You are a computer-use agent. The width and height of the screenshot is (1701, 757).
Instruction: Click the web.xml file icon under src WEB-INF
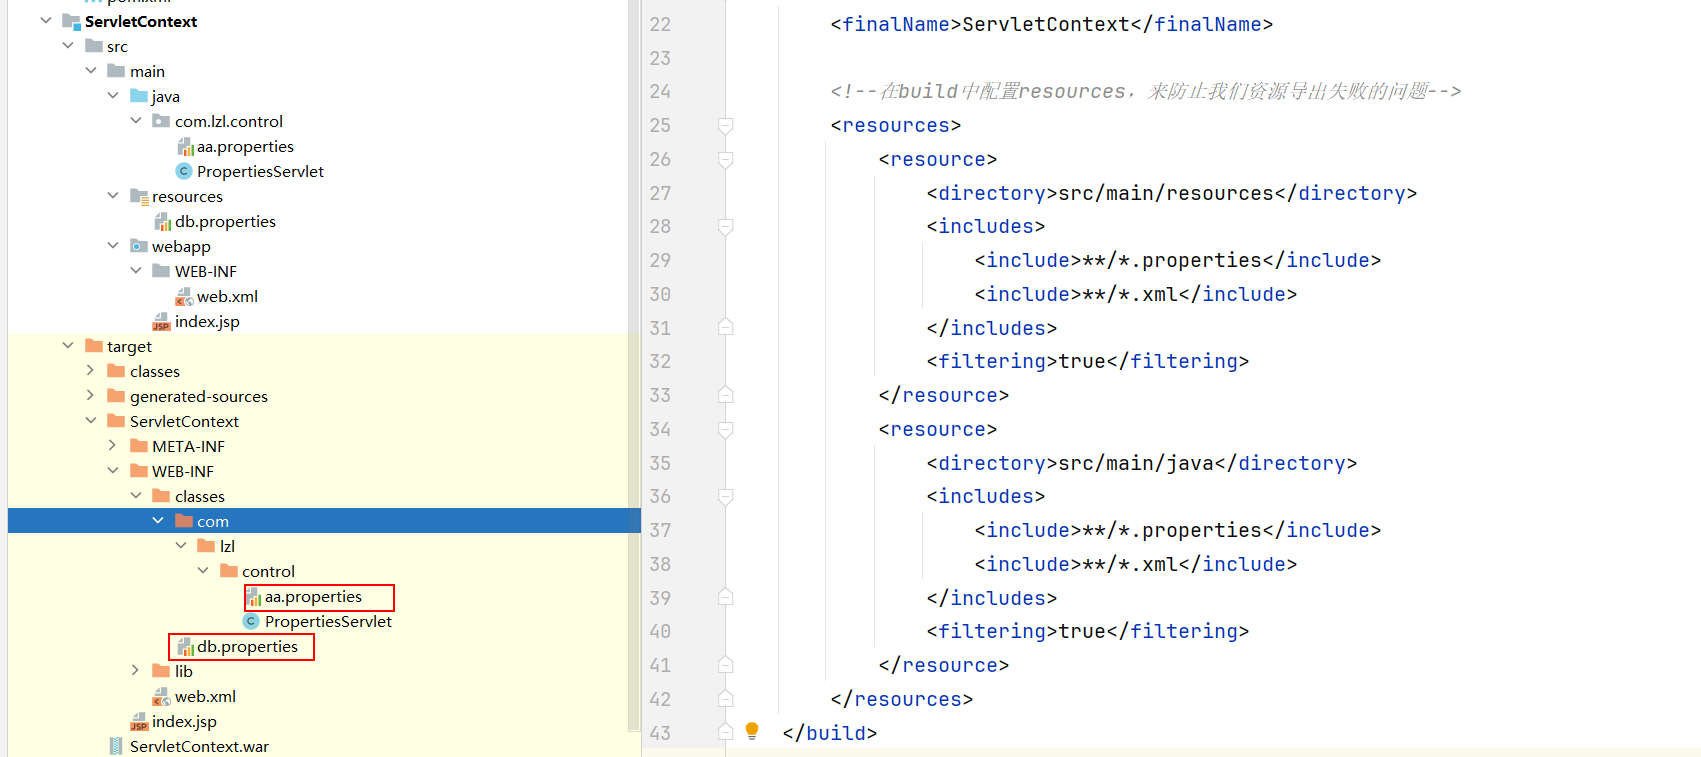tap(184, 297)
